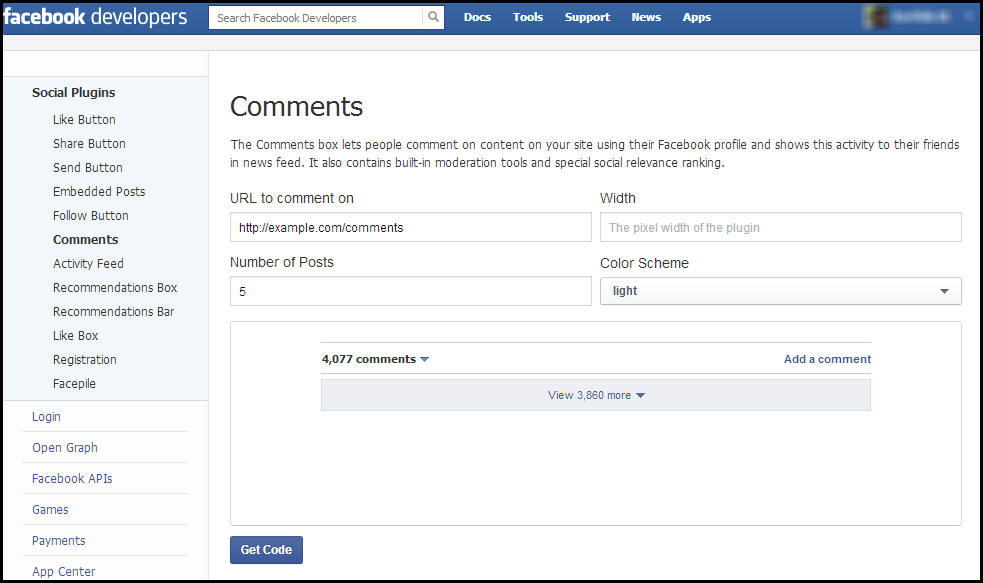
Task: Click the Get Code button
Action: [266, 549]
